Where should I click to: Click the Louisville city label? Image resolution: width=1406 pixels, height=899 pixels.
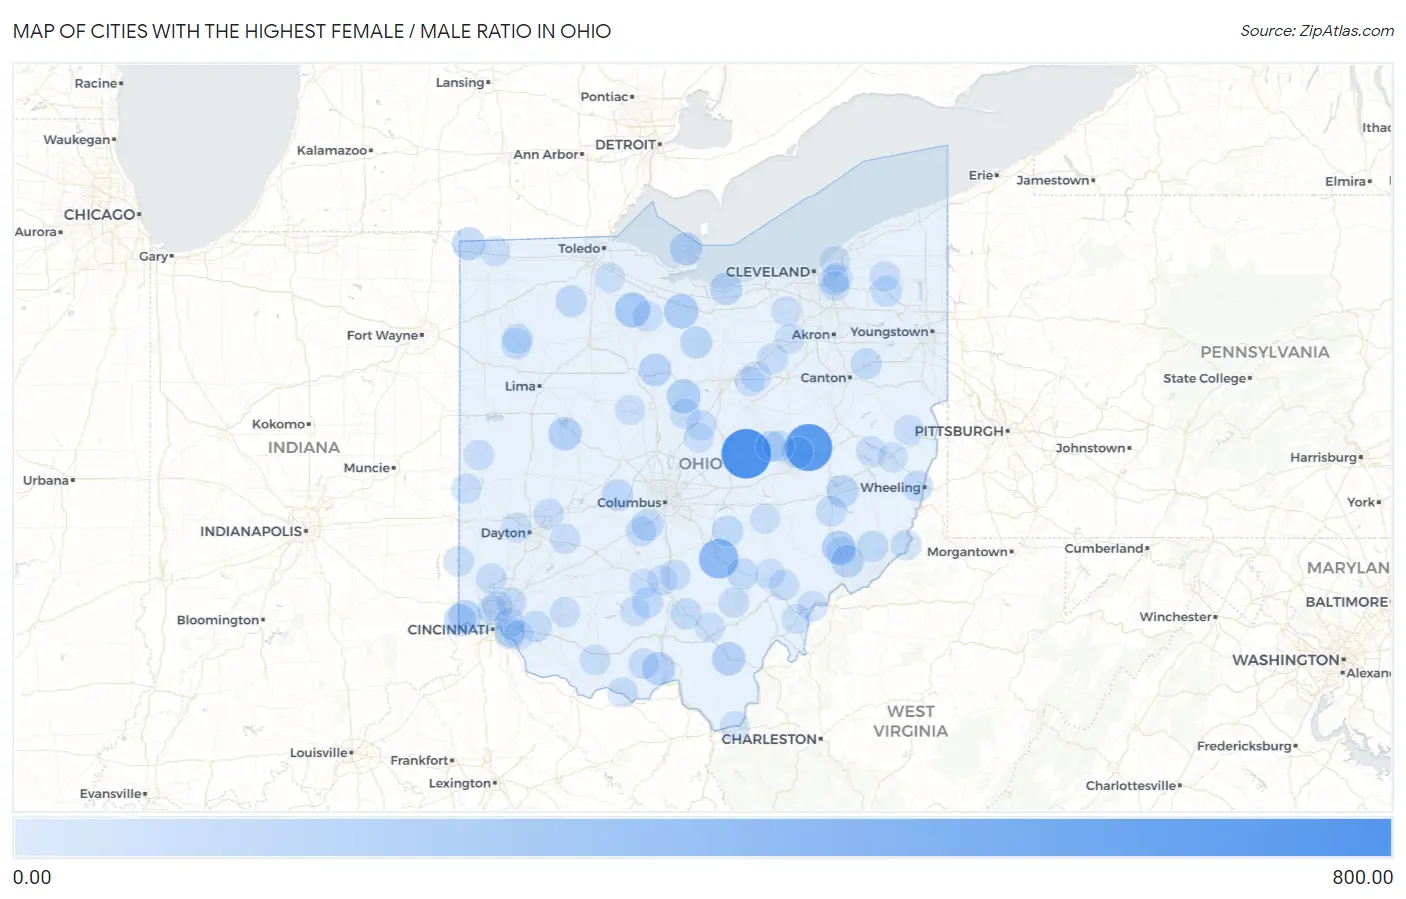319,753
